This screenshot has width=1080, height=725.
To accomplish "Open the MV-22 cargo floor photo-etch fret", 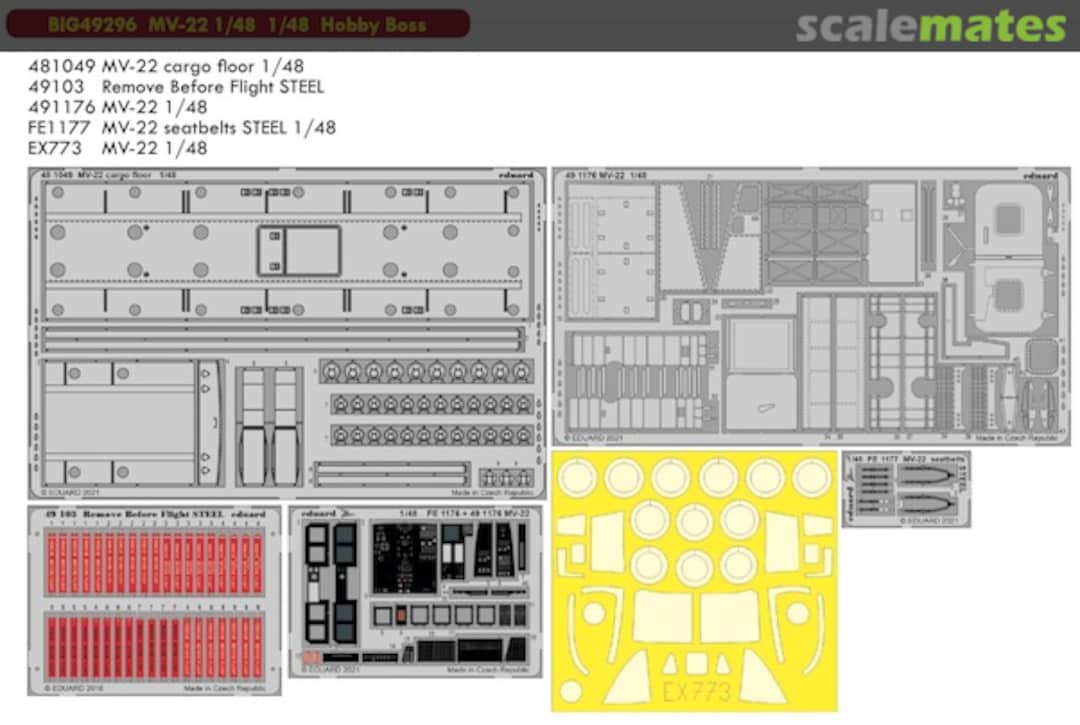I will (286, 333).
